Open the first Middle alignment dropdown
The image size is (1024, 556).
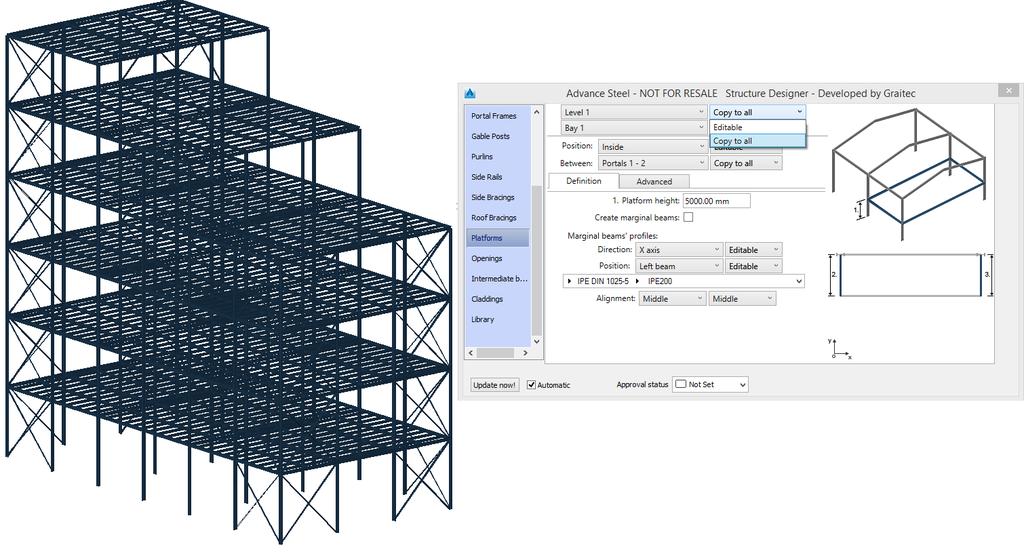tap(673, 299)
